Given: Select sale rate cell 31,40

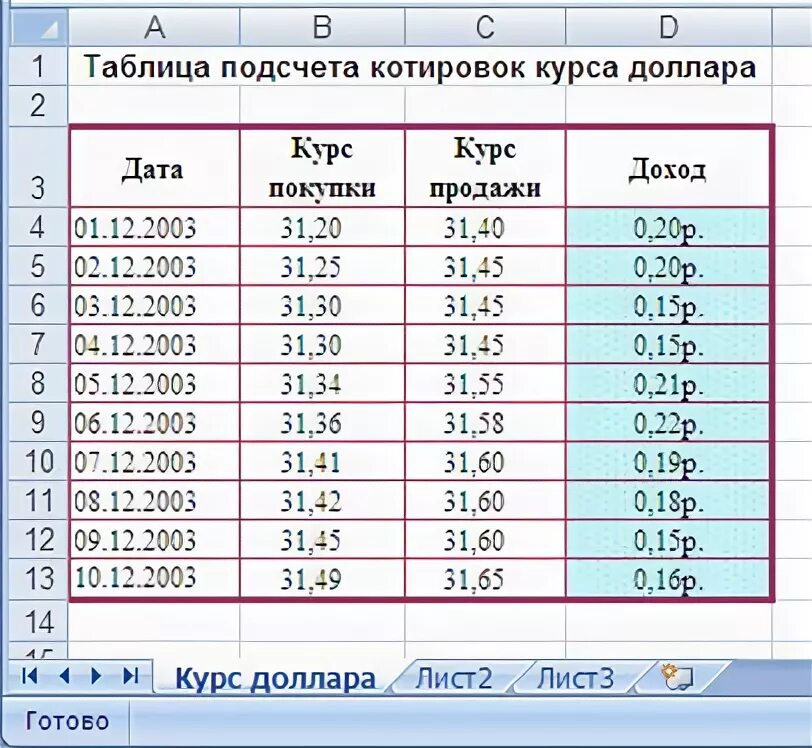Looking at the screenshot, I should click(x=485, y=227).
